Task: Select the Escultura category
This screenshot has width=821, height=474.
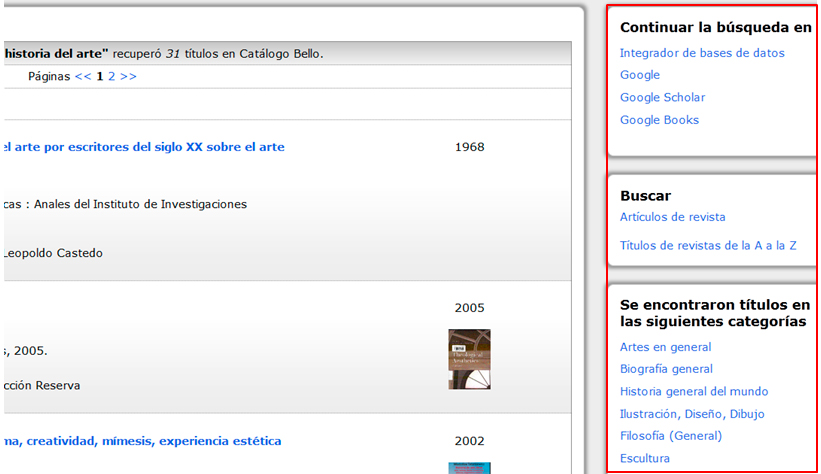Action: (x=645, y=458)
